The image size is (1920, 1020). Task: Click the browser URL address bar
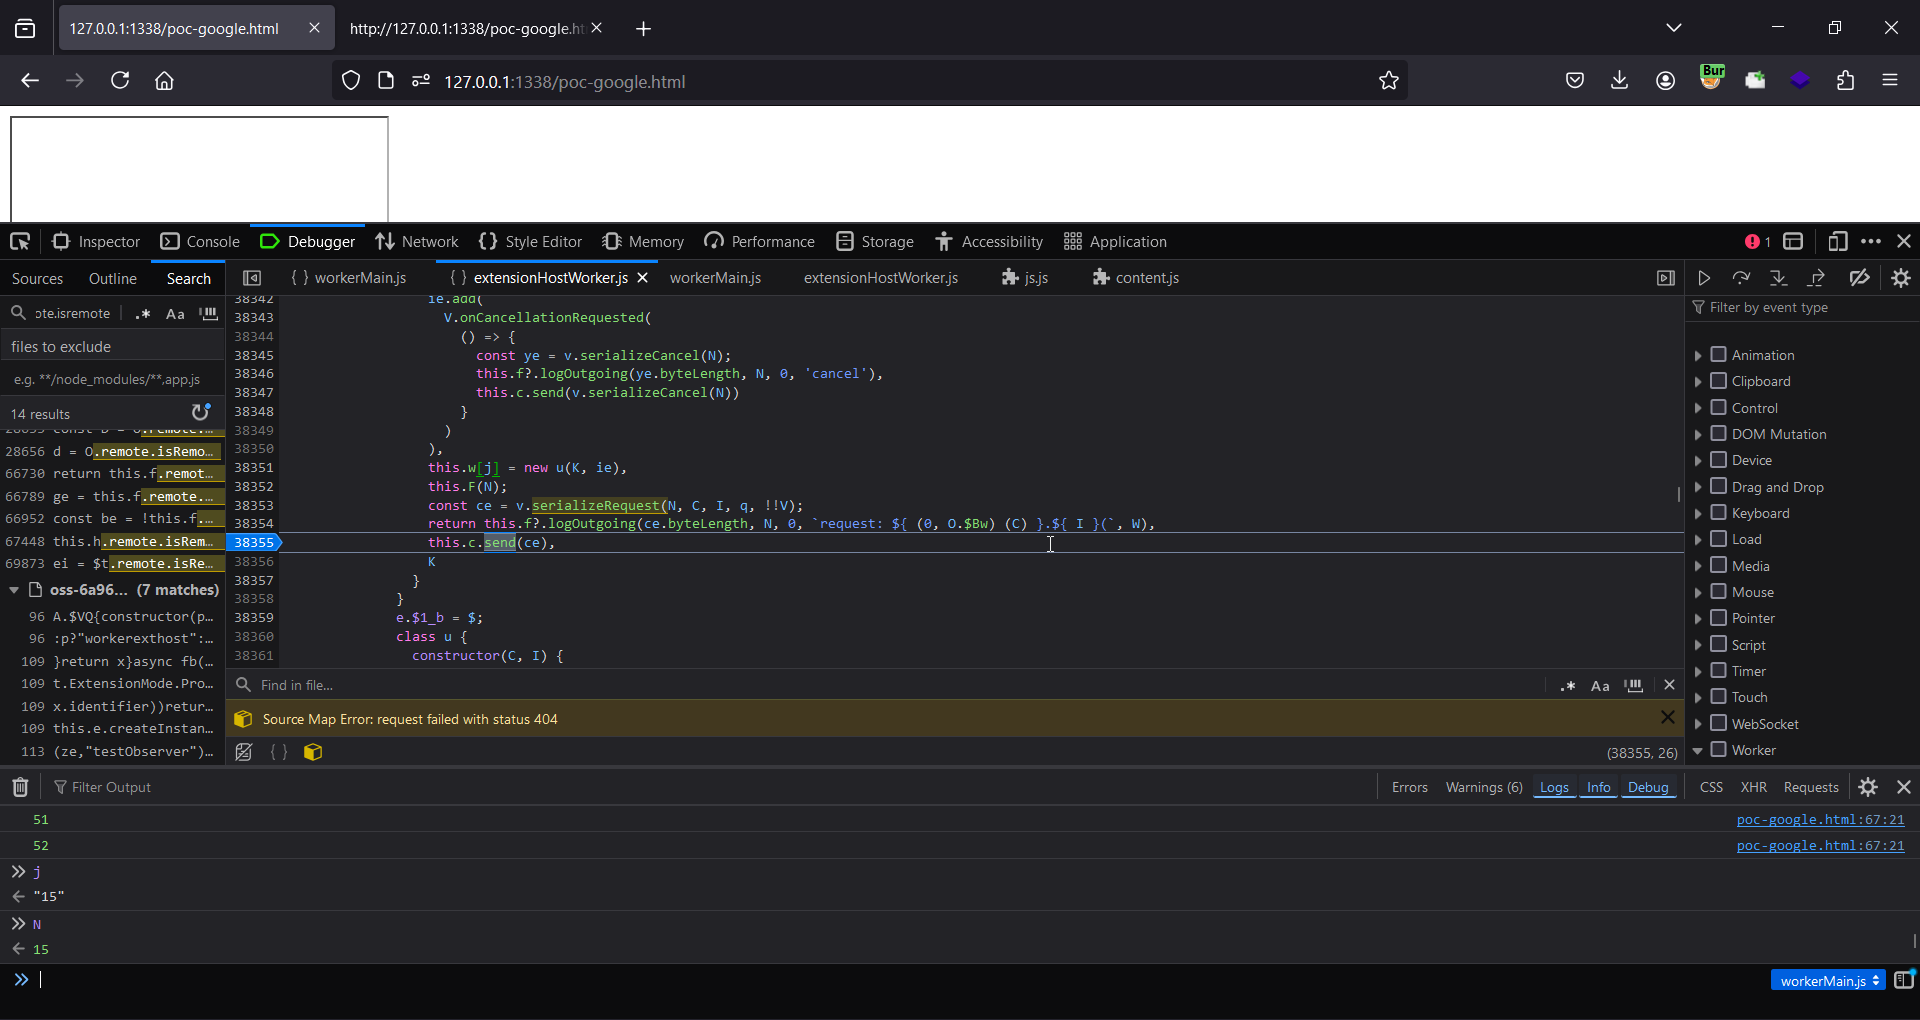click(x=870, y=81)
